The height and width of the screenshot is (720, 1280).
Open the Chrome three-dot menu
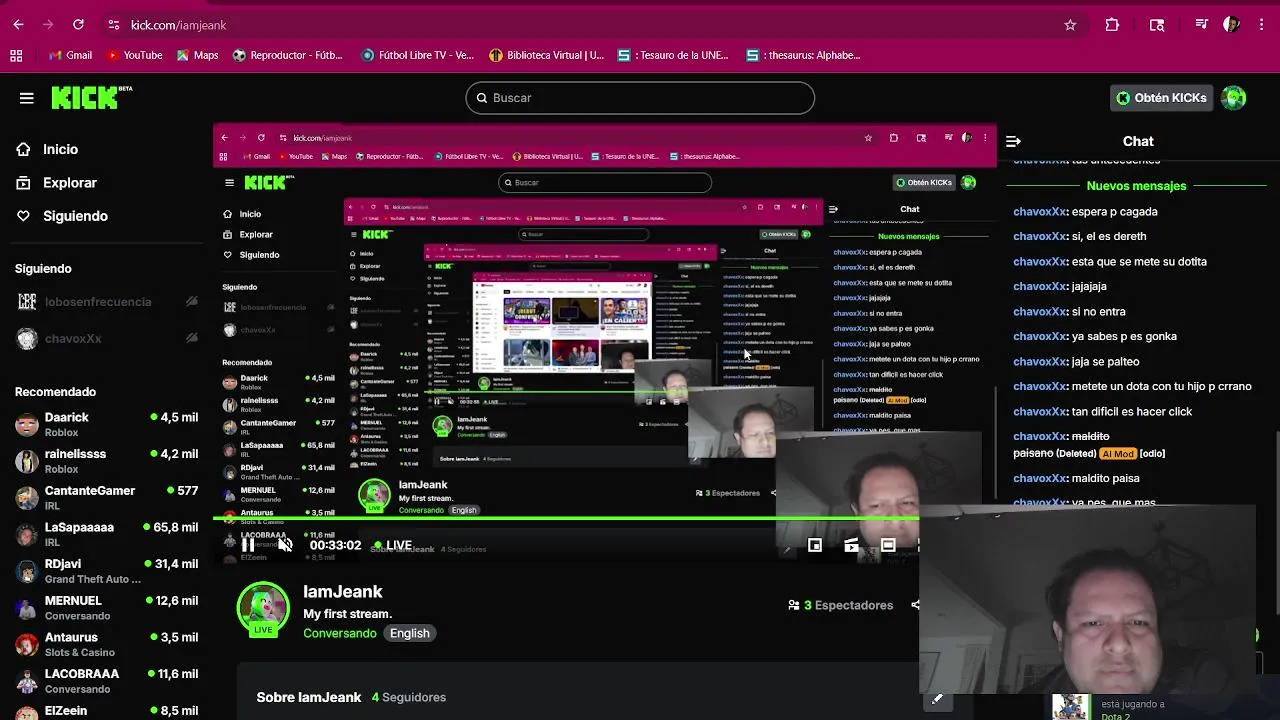tap(1262, 25)
